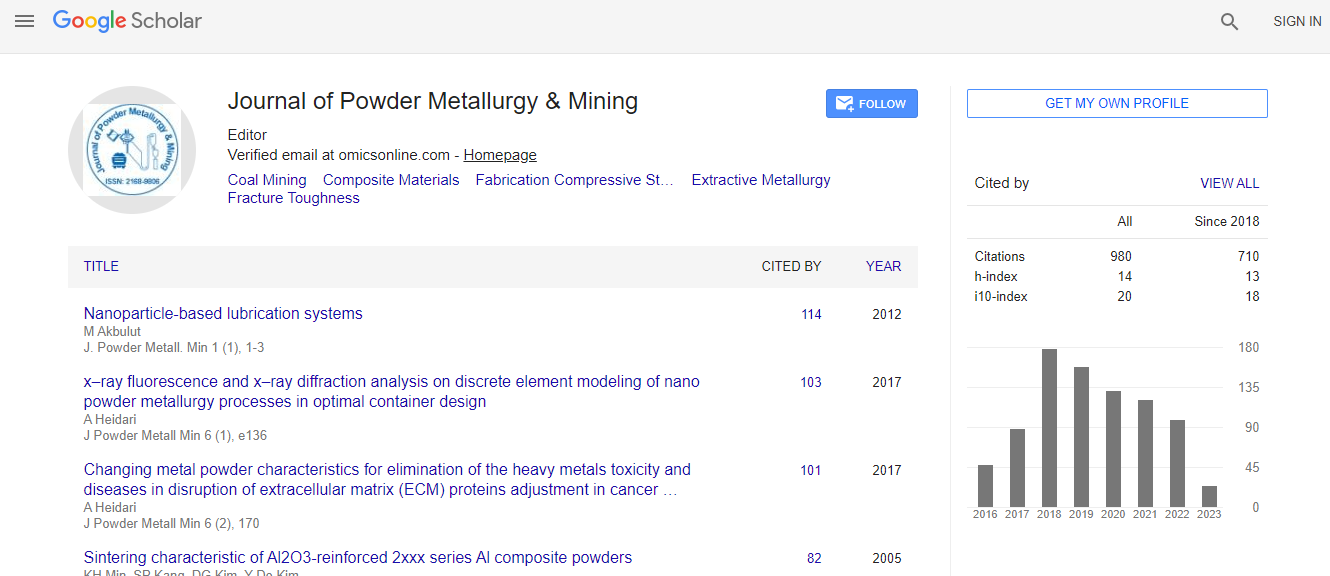
Task: Select the Coal Mining topic
Action: point(267,180)
